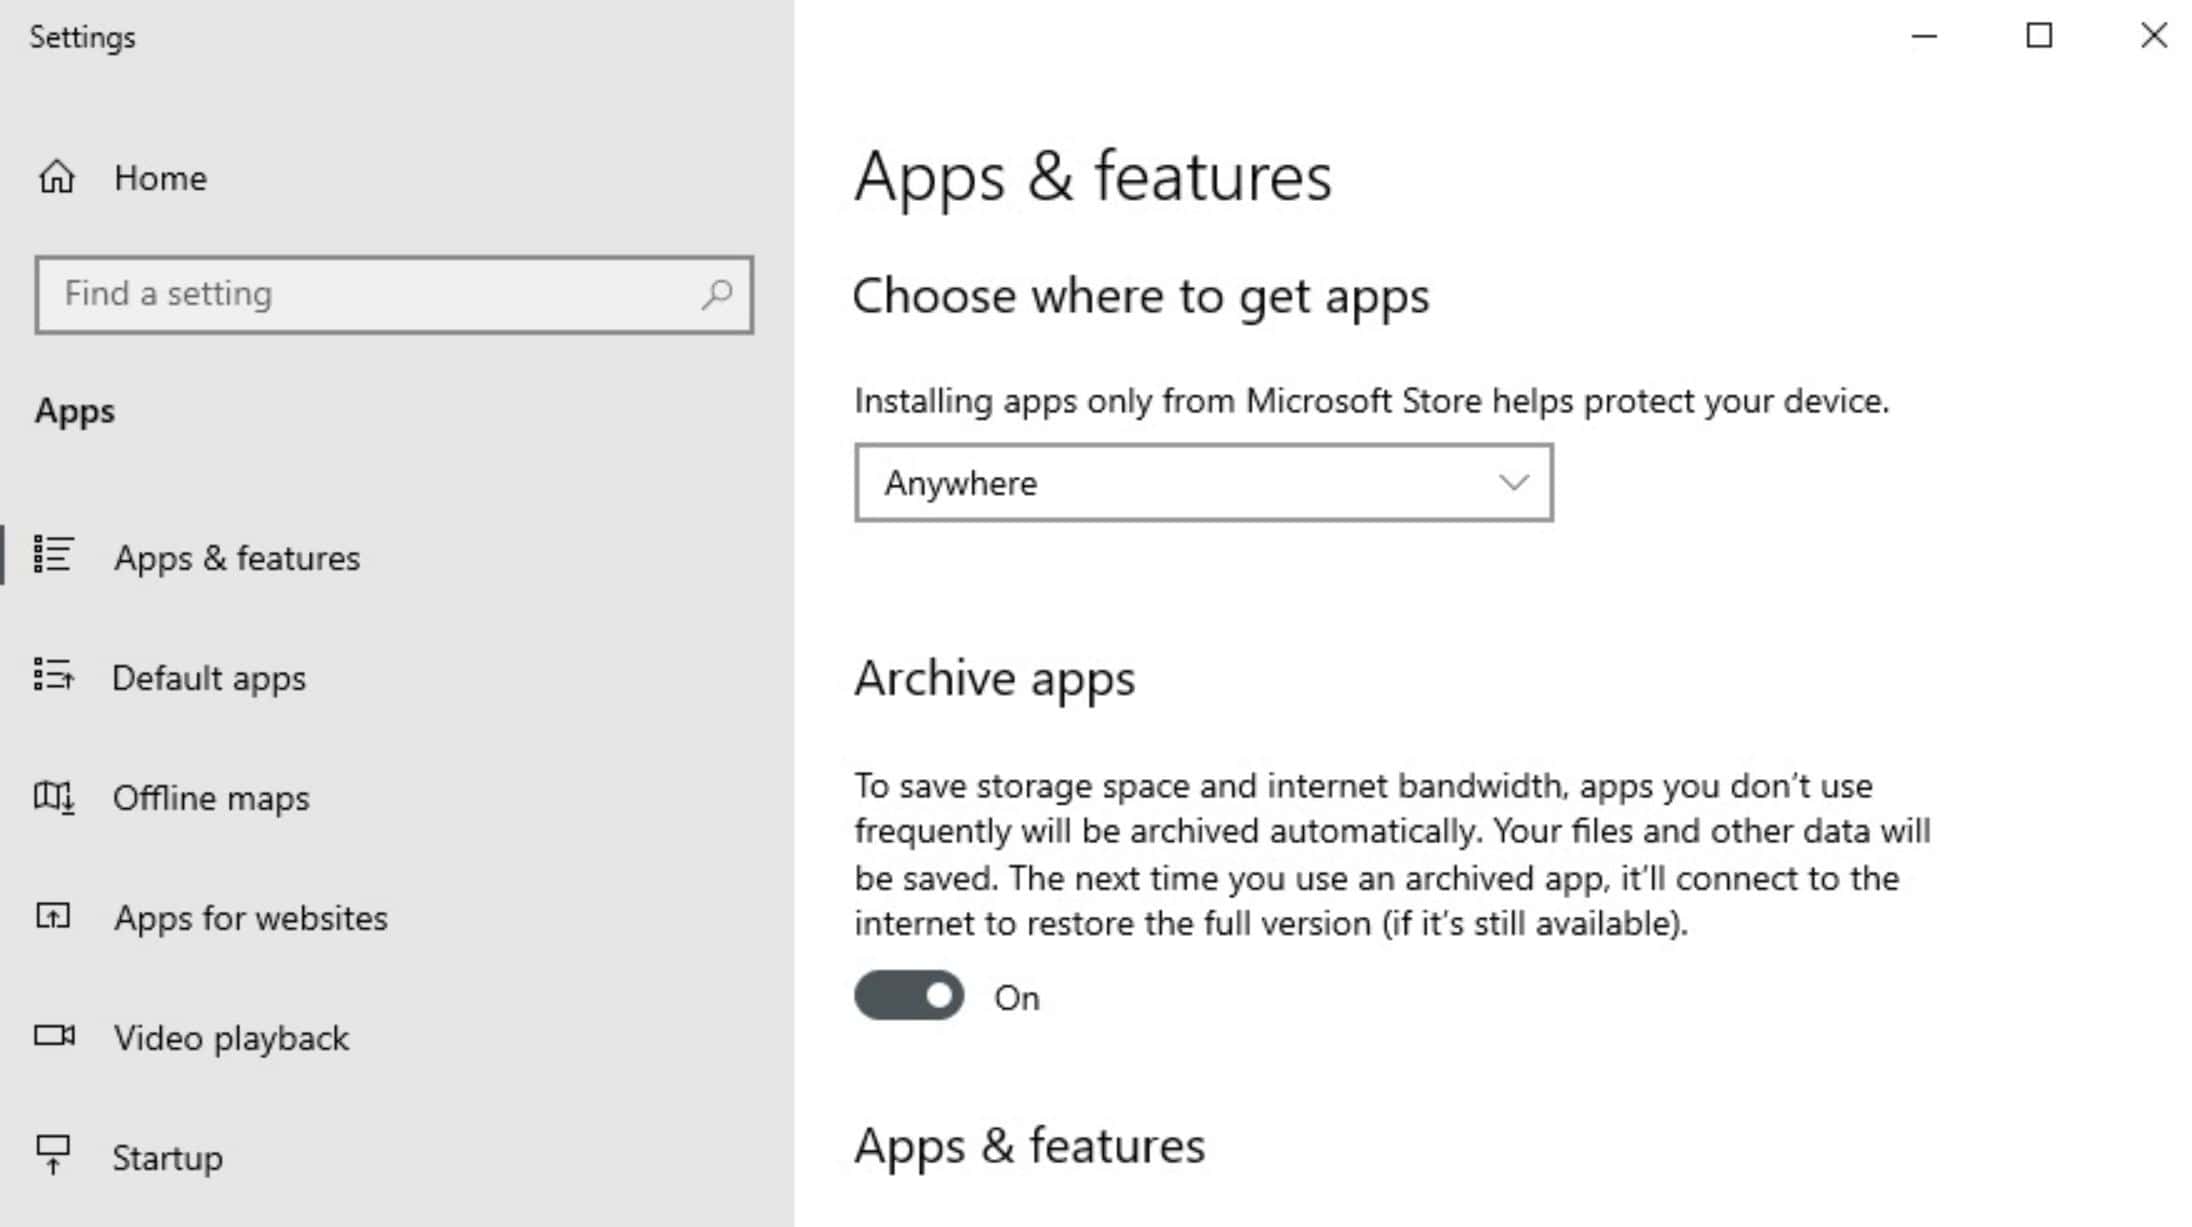Viewport: 2192px width, 1227px height.
Task: Select Anywhere from the apps source dropdown
Action: [x=1201, y=482]
